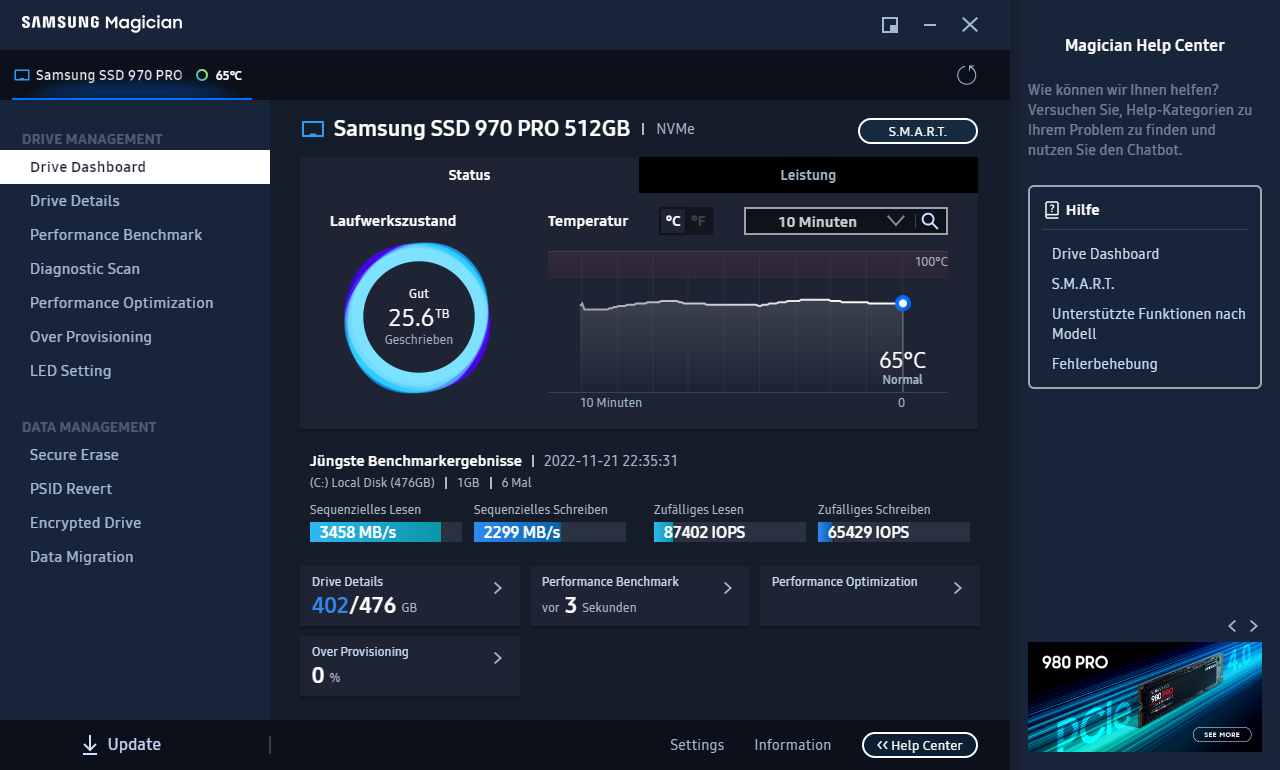The height and width of the screenshot is (770, 1280).
Task: Click the SSD icon next to the drive name heading
Action: 313,129
